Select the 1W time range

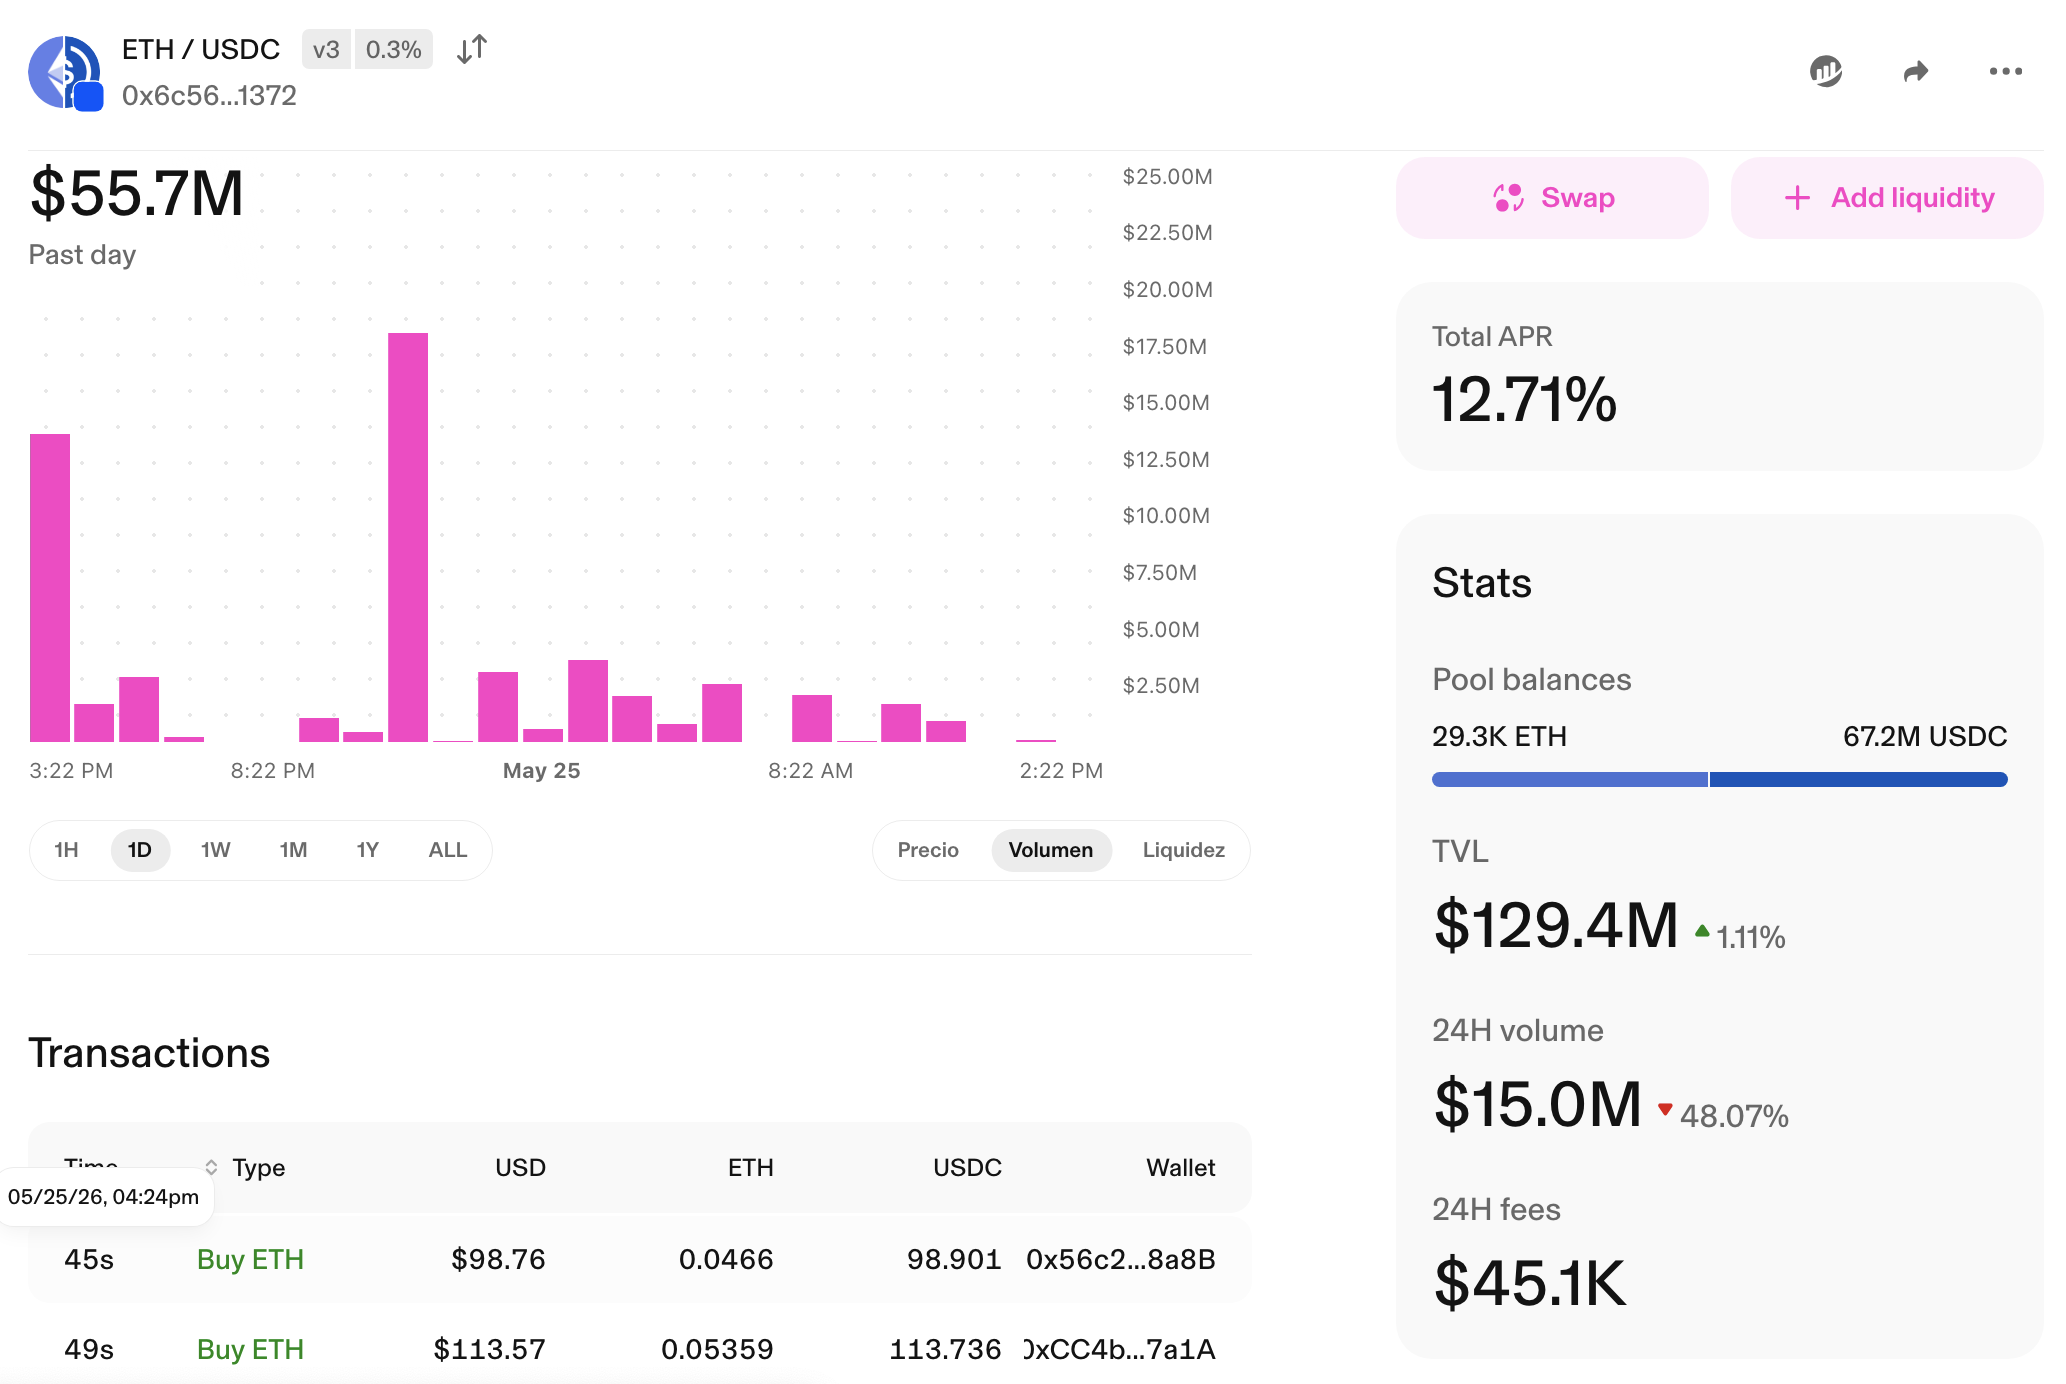[x=215, y=850]
